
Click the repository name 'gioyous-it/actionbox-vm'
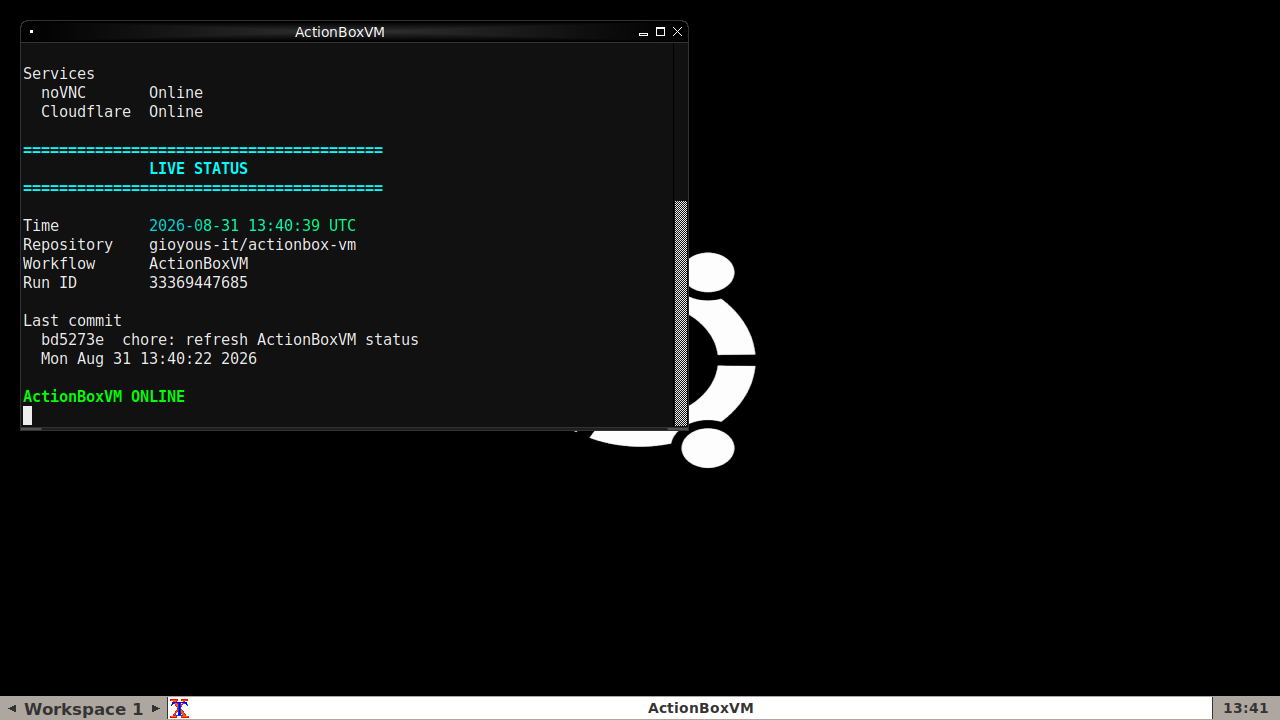tap(252, 245)
